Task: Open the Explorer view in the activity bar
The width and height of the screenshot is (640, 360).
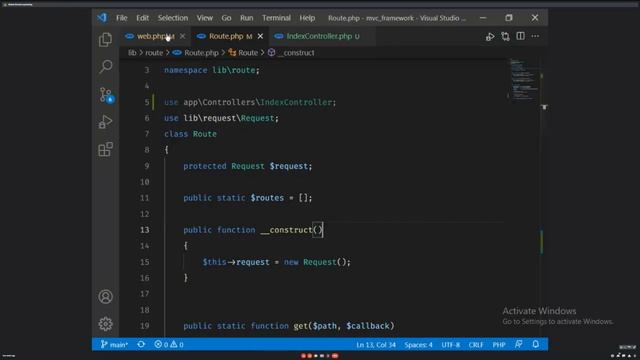Action: [105, 40]
